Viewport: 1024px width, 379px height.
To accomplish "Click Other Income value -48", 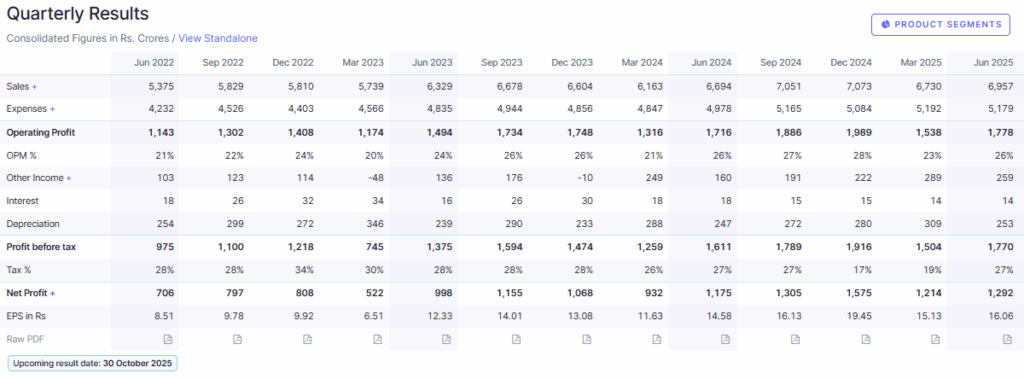I will [x=376, y=178].
